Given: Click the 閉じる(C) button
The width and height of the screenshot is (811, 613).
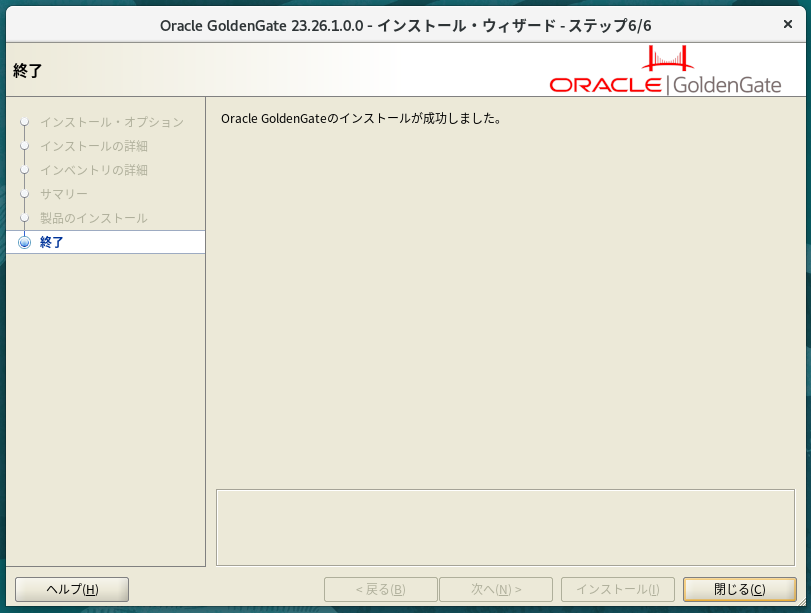Looking at the screenshot, I should click(x=739, y=589).
